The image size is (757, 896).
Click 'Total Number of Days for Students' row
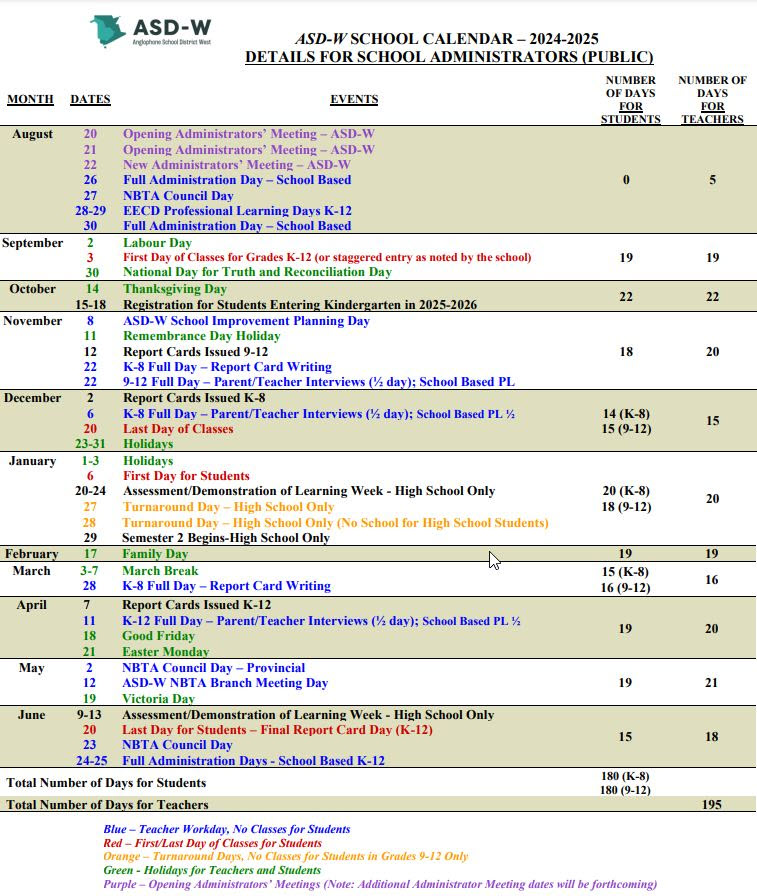pyautogui.click(x=378, y=783)
